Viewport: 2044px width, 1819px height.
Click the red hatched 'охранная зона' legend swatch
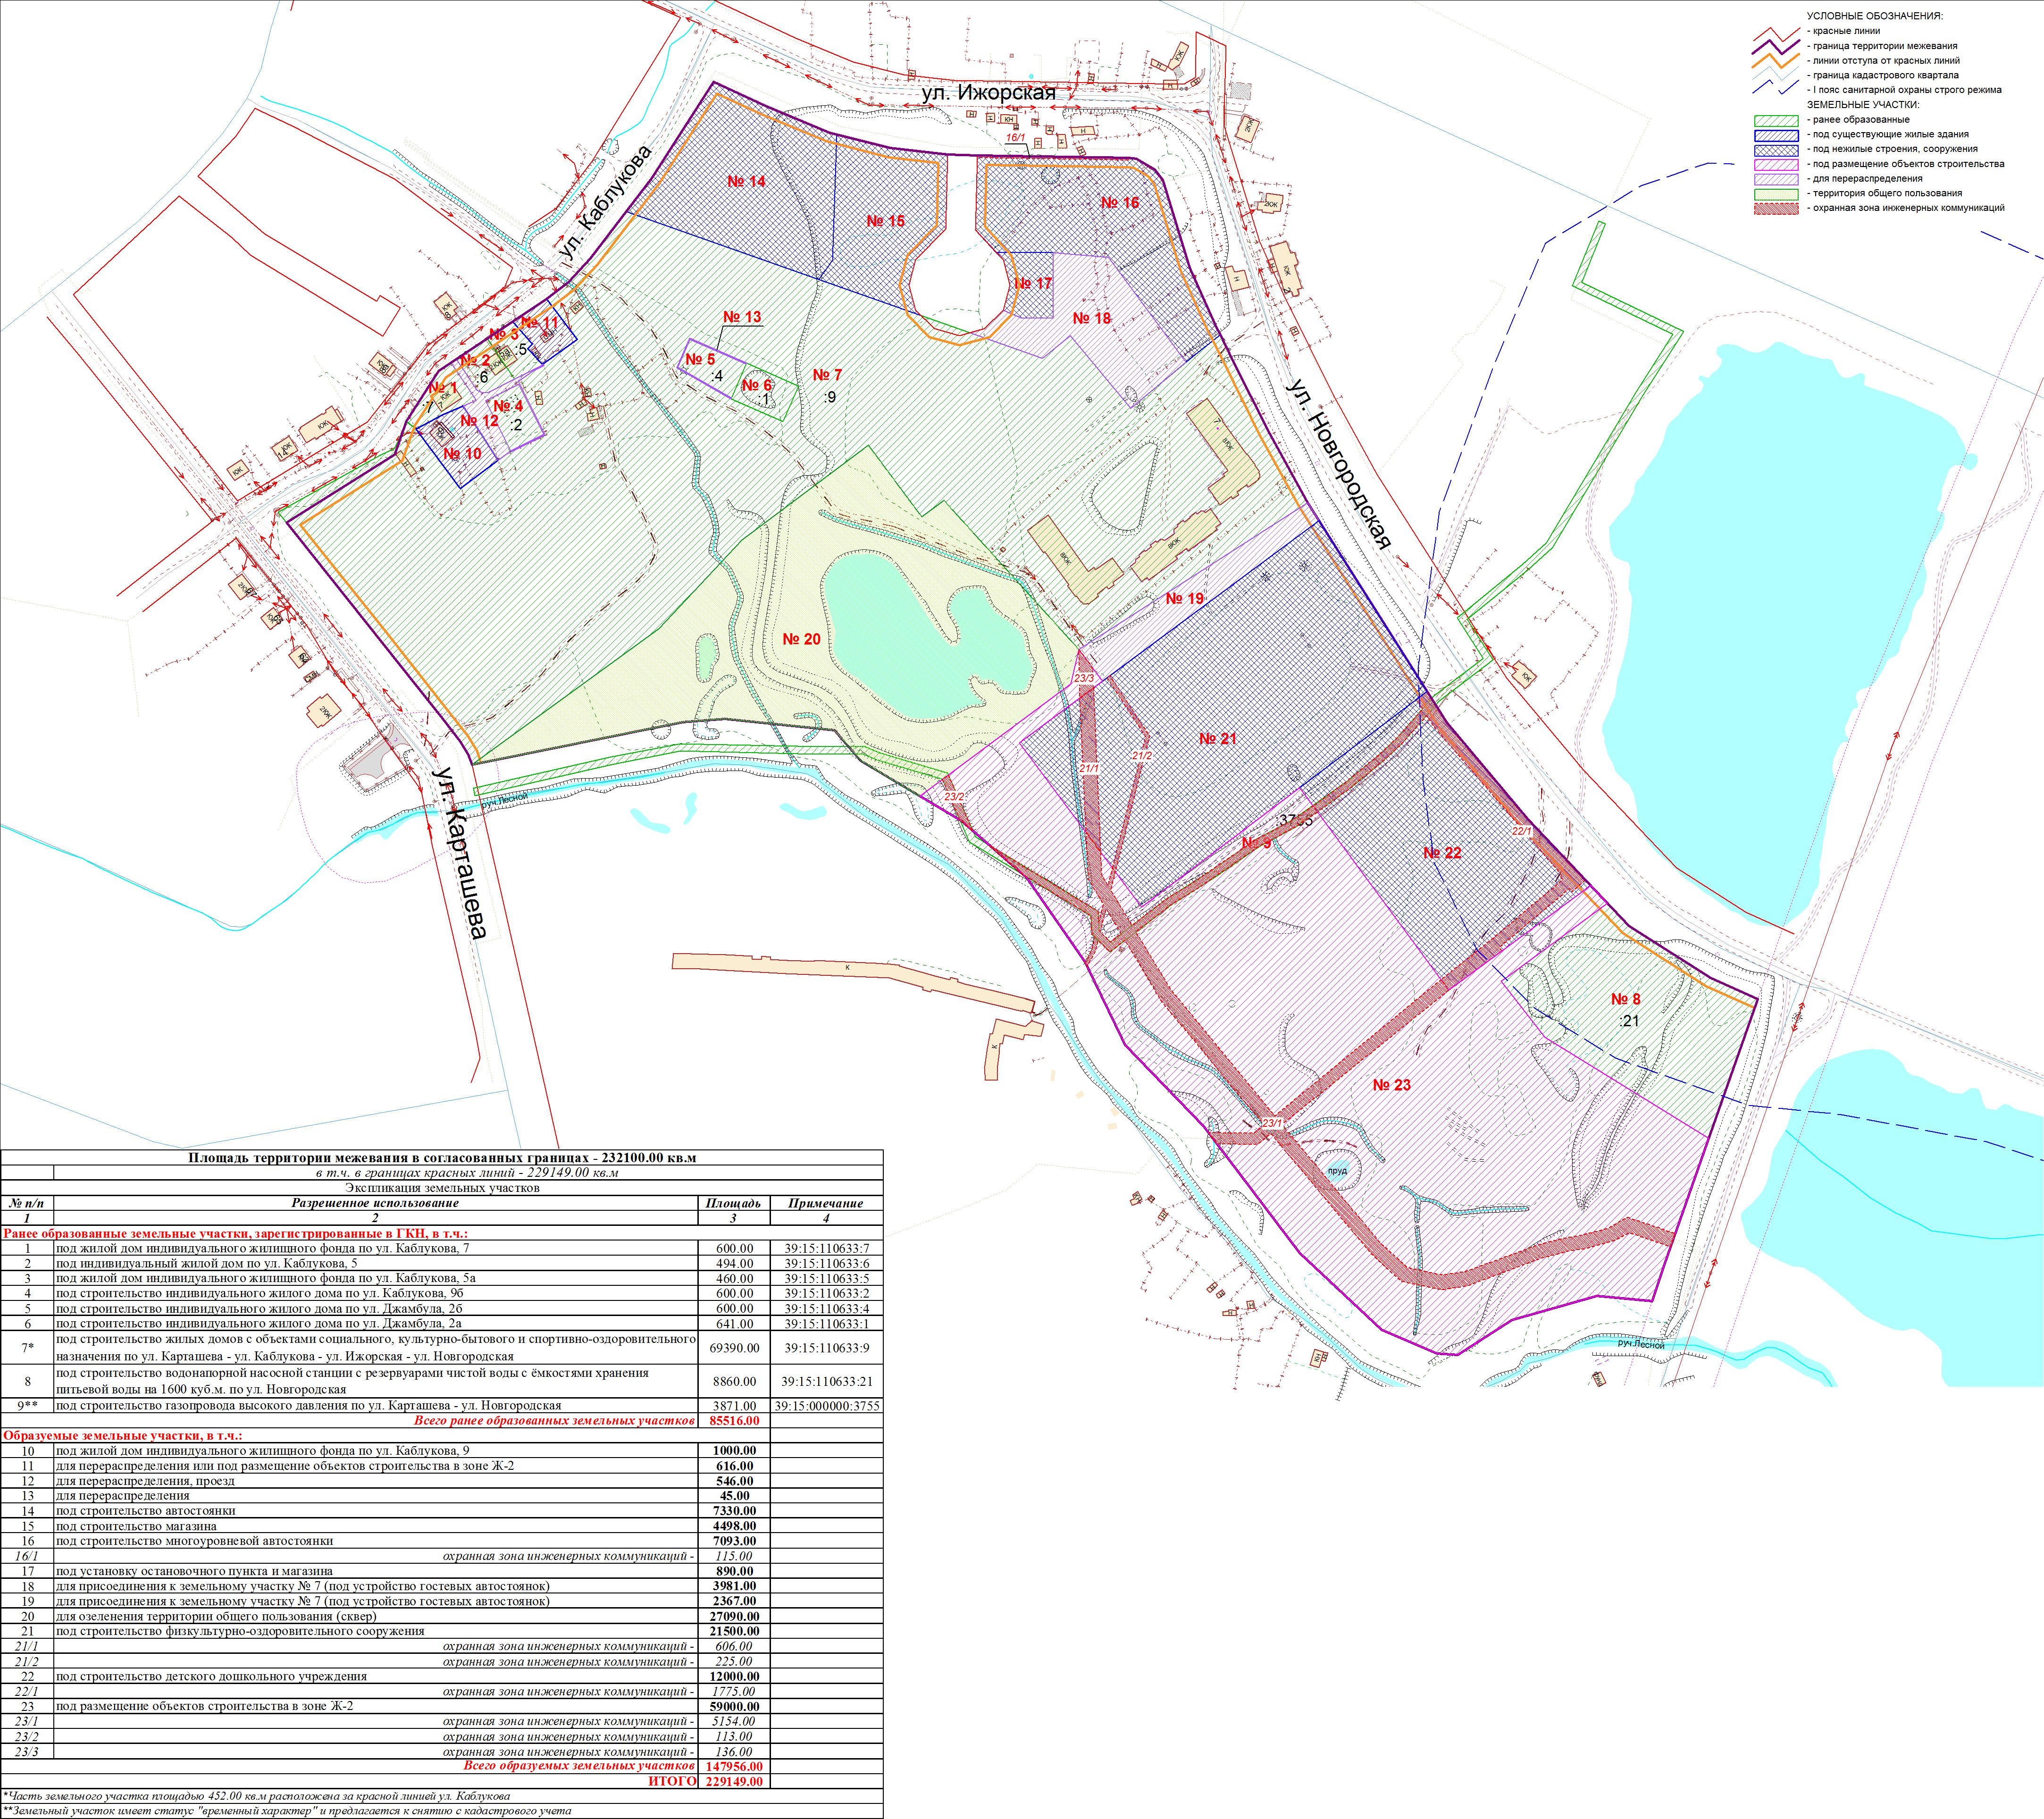[1776, 209]
